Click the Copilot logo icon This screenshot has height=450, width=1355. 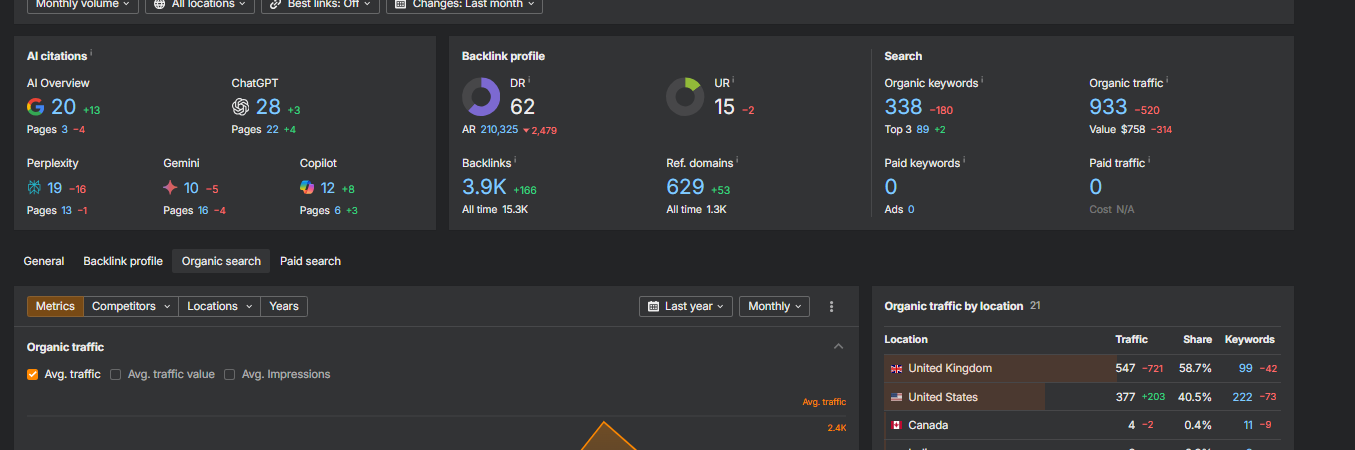307,187
